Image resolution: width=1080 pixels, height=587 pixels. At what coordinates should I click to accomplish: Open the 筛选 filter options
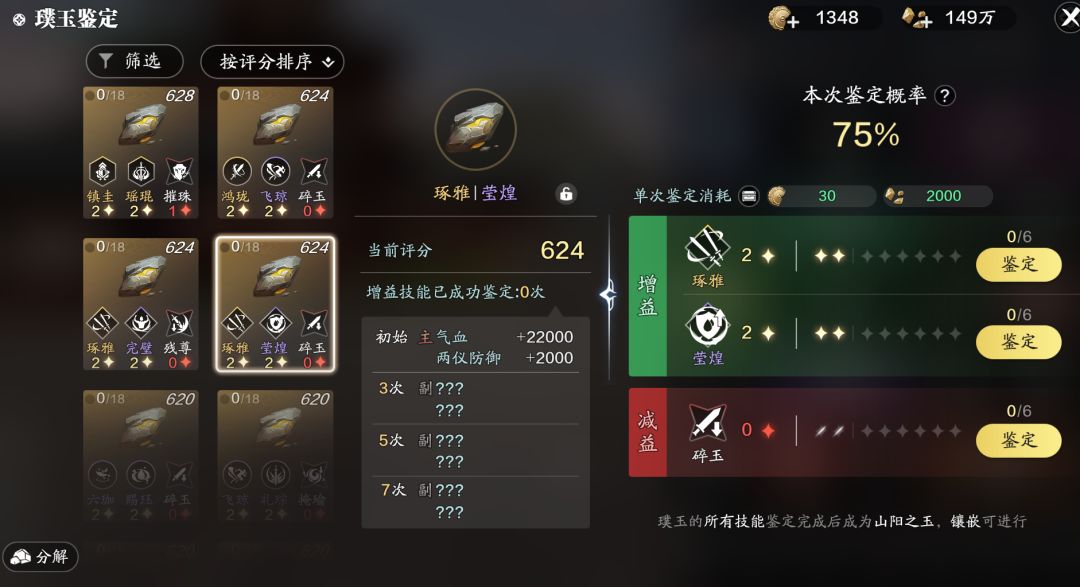click(134, 61)
